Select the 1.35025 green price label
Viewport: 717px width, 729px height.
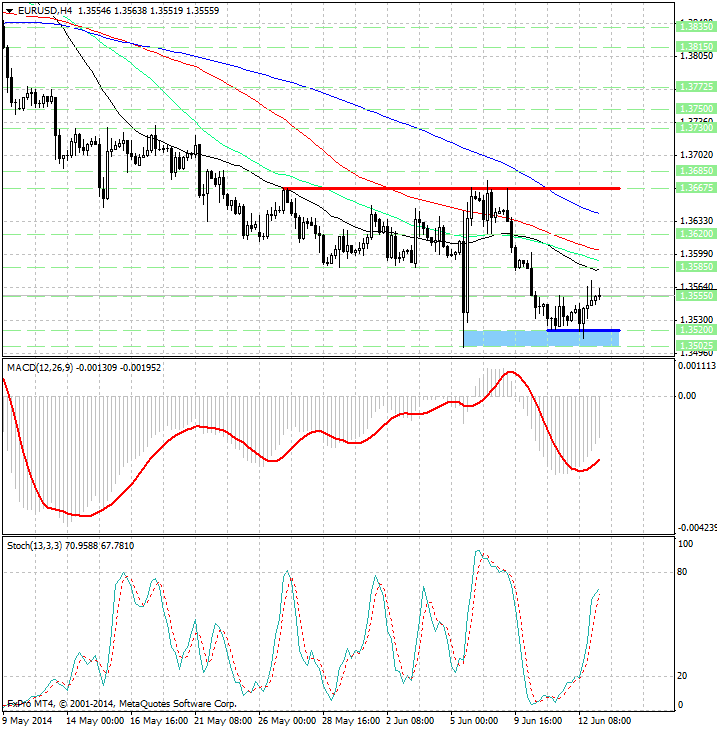[x=696, y=346]
